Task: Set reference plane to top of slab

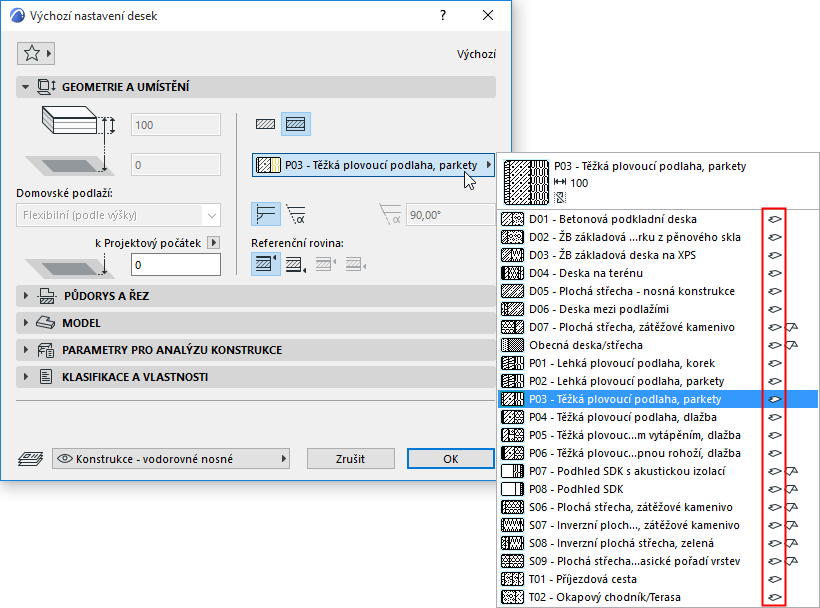Action: pos(266,264)
